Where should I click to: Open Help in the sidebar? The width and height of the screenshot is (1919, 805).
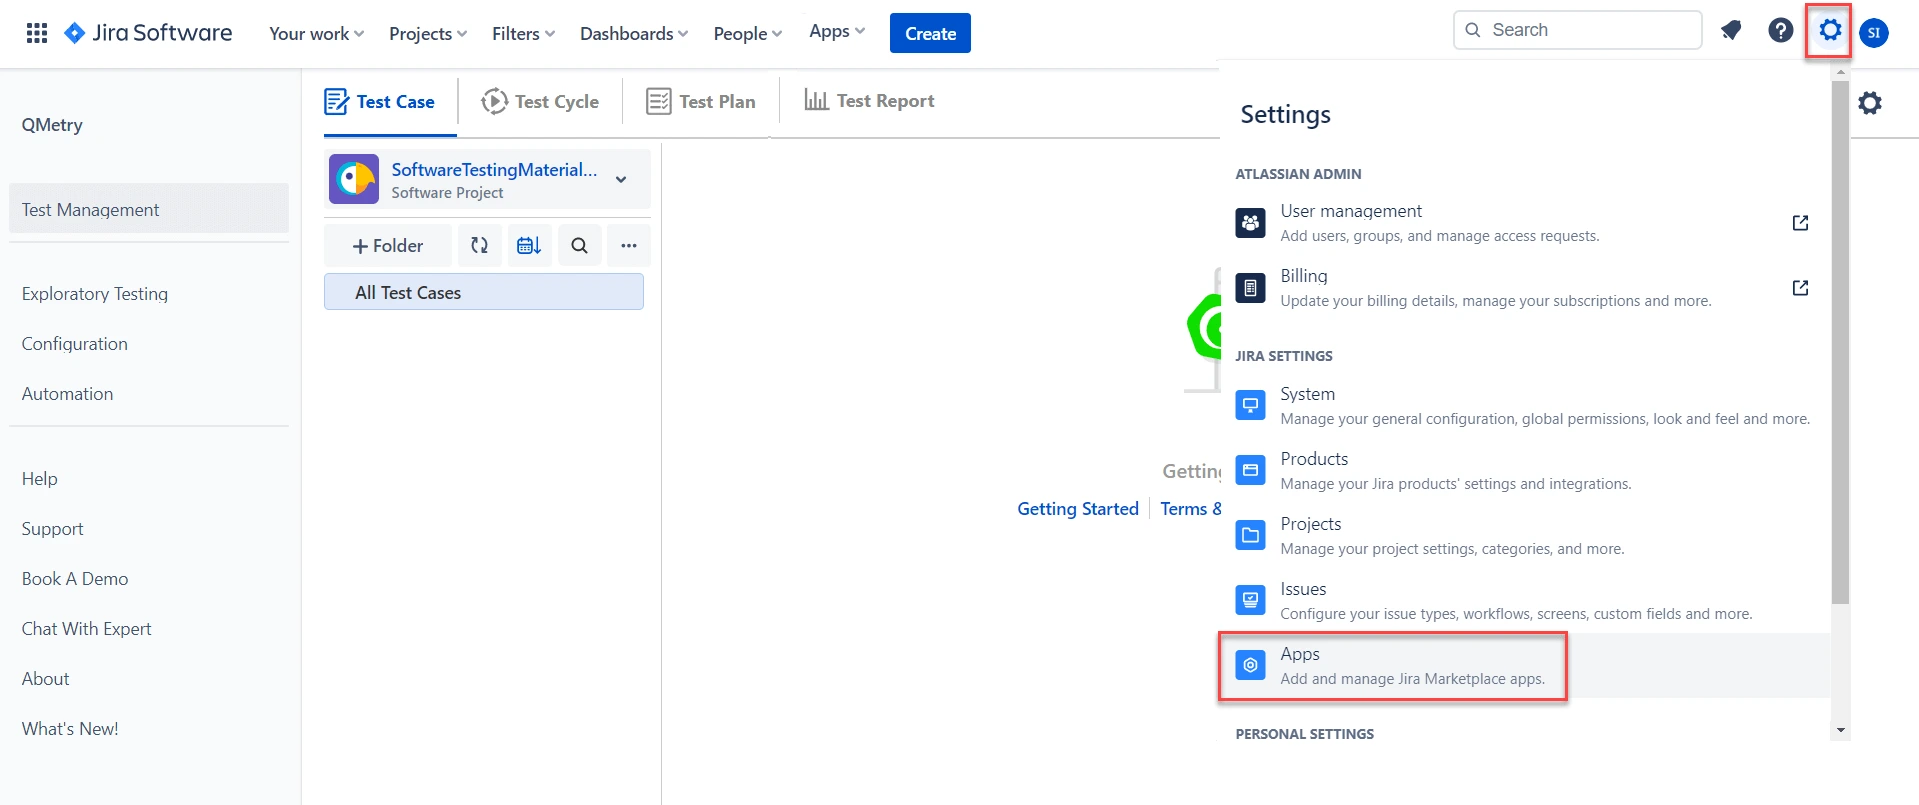(40, 478)
